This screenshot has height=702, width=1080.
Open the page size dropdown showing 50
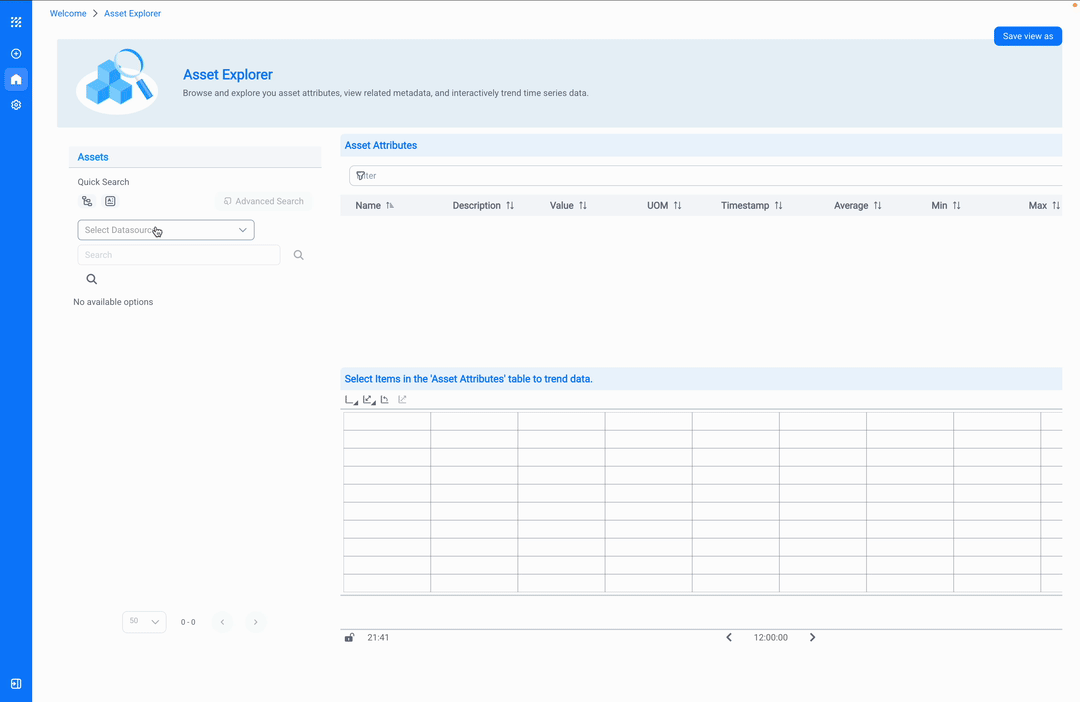click(144, 621)
